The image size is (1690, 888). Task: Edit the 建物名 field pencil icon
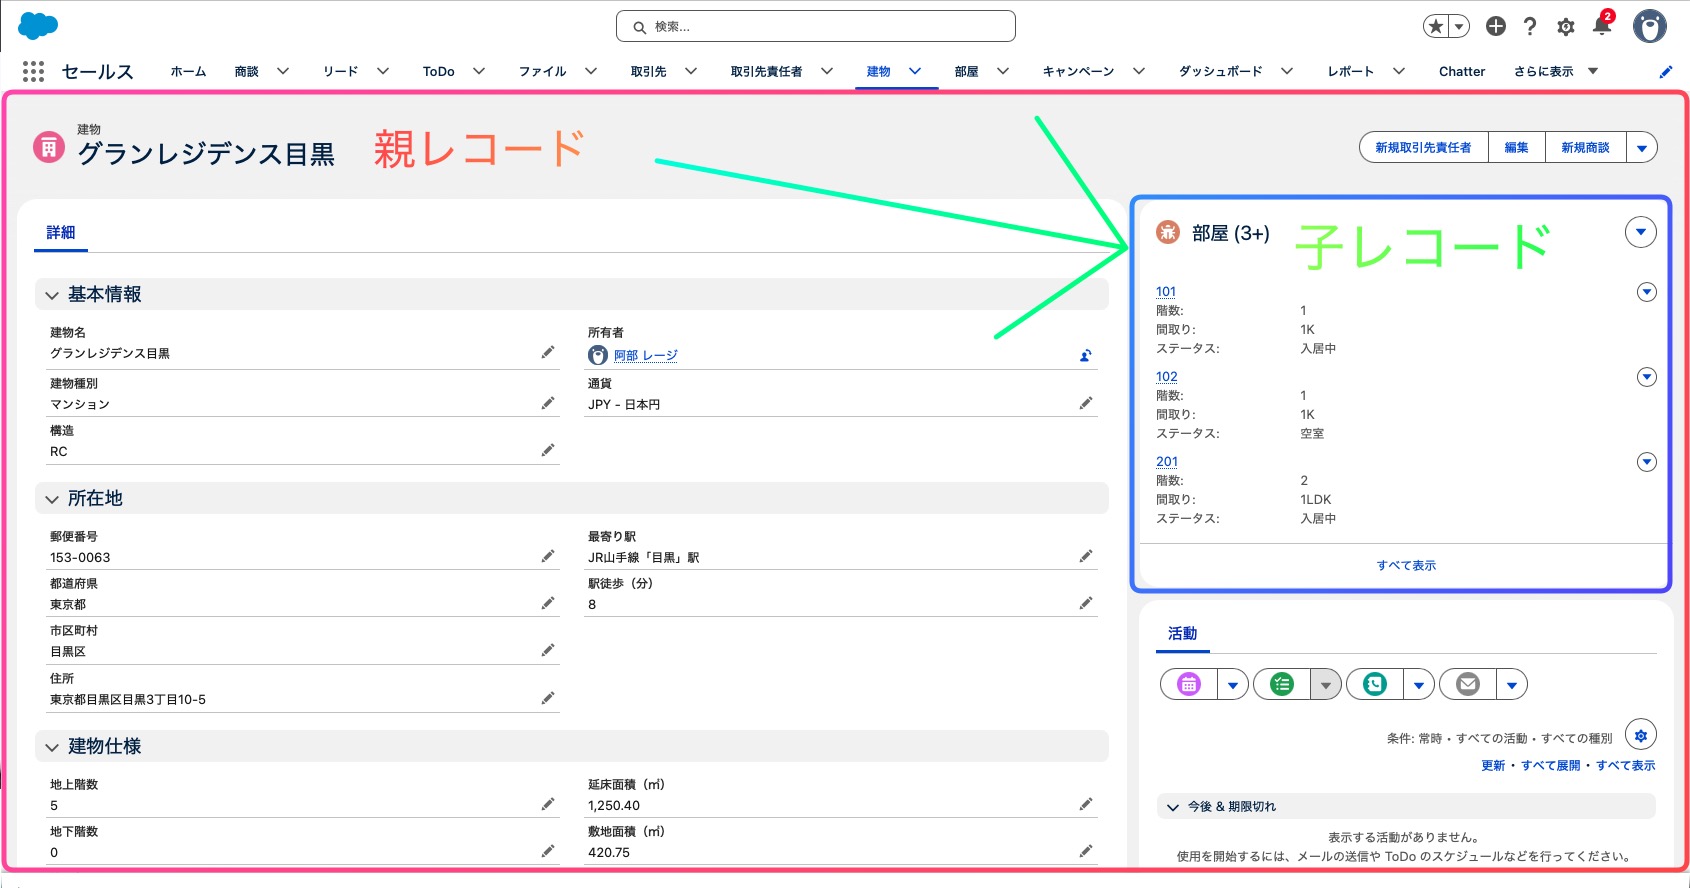pyautogui.click(x=548, y=352)
